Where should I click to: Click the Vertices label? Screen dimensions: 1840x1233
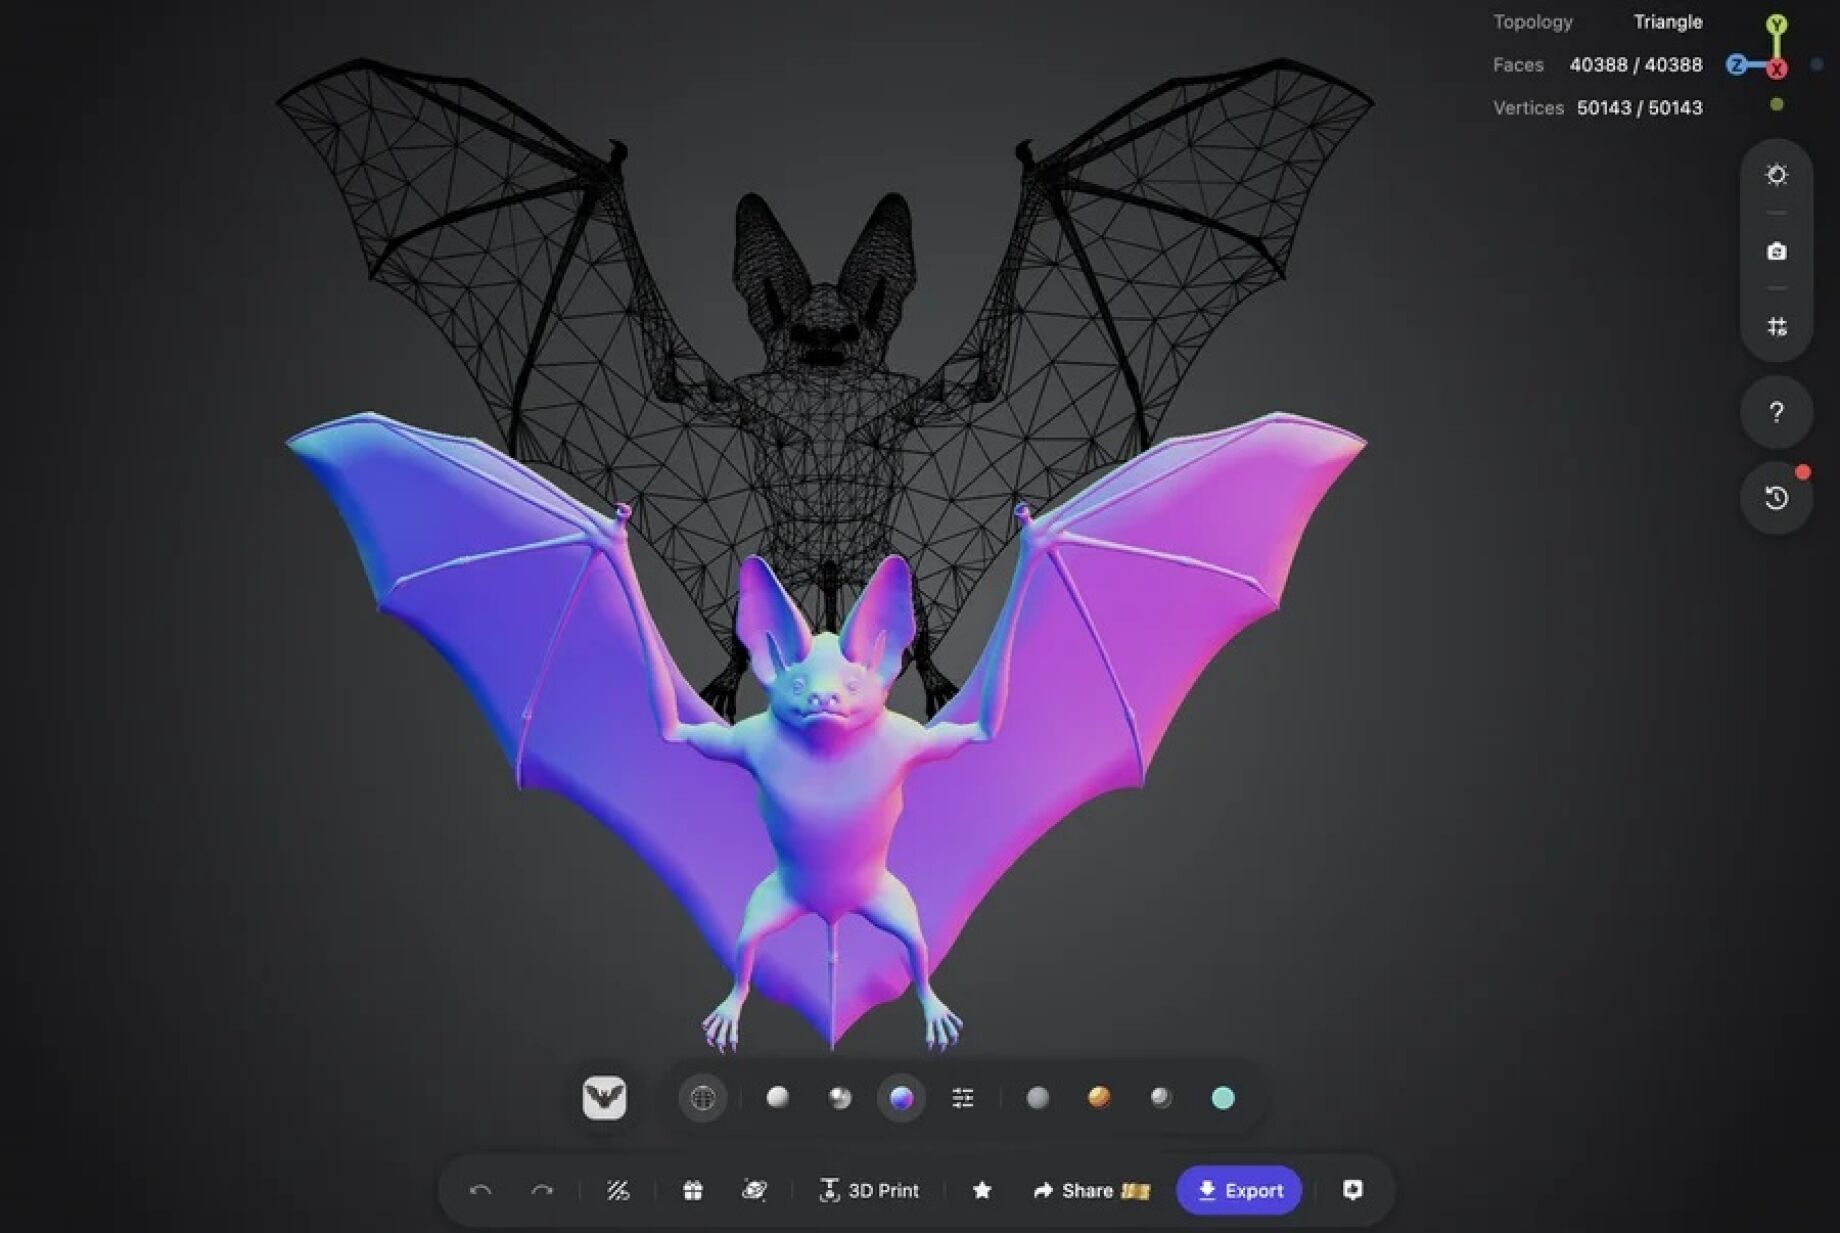pos(1528,108)
